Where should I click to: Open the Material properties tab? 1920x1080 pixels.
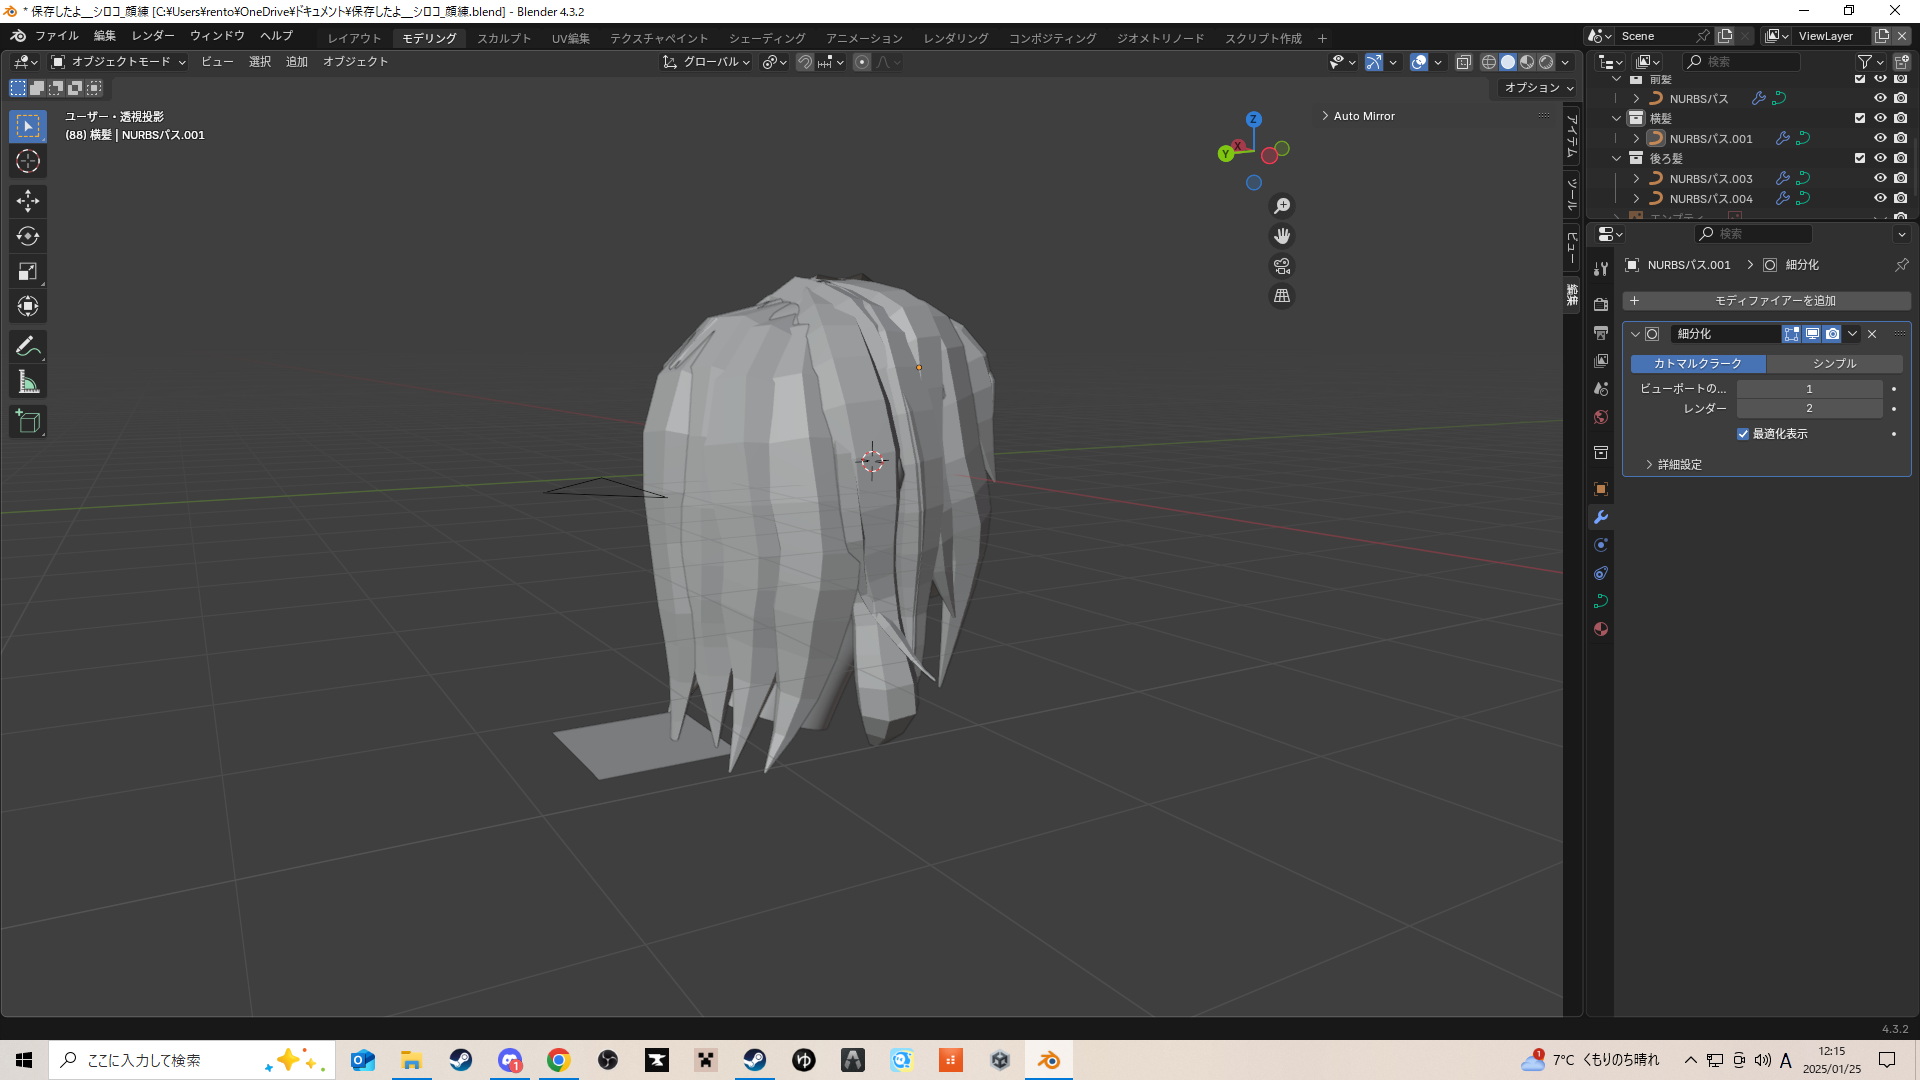click(x=1601, y=629)
